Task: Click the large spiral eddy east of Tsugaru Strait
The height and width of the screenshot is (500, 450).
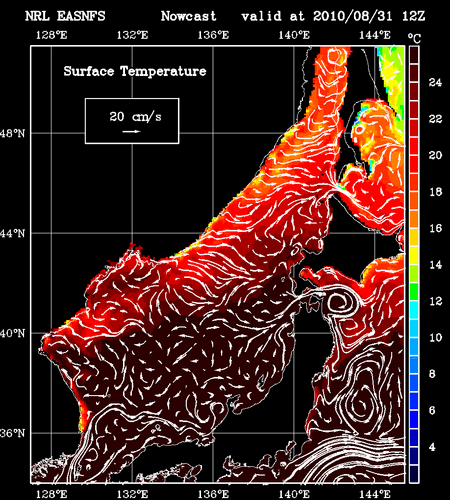Action: 341,302
